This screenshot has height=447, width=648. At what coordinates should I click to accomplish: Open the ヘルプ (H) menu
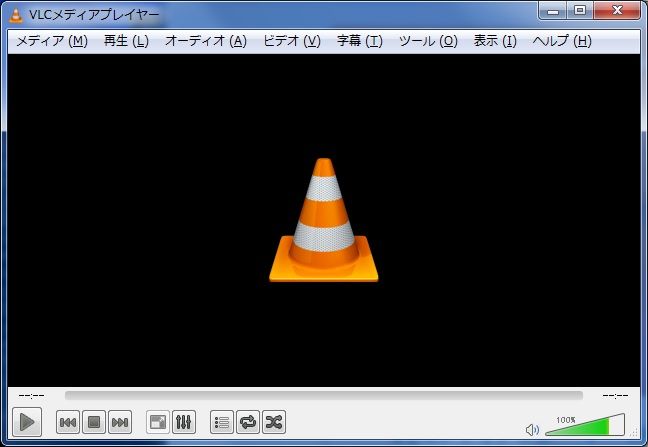click(562, 41)
